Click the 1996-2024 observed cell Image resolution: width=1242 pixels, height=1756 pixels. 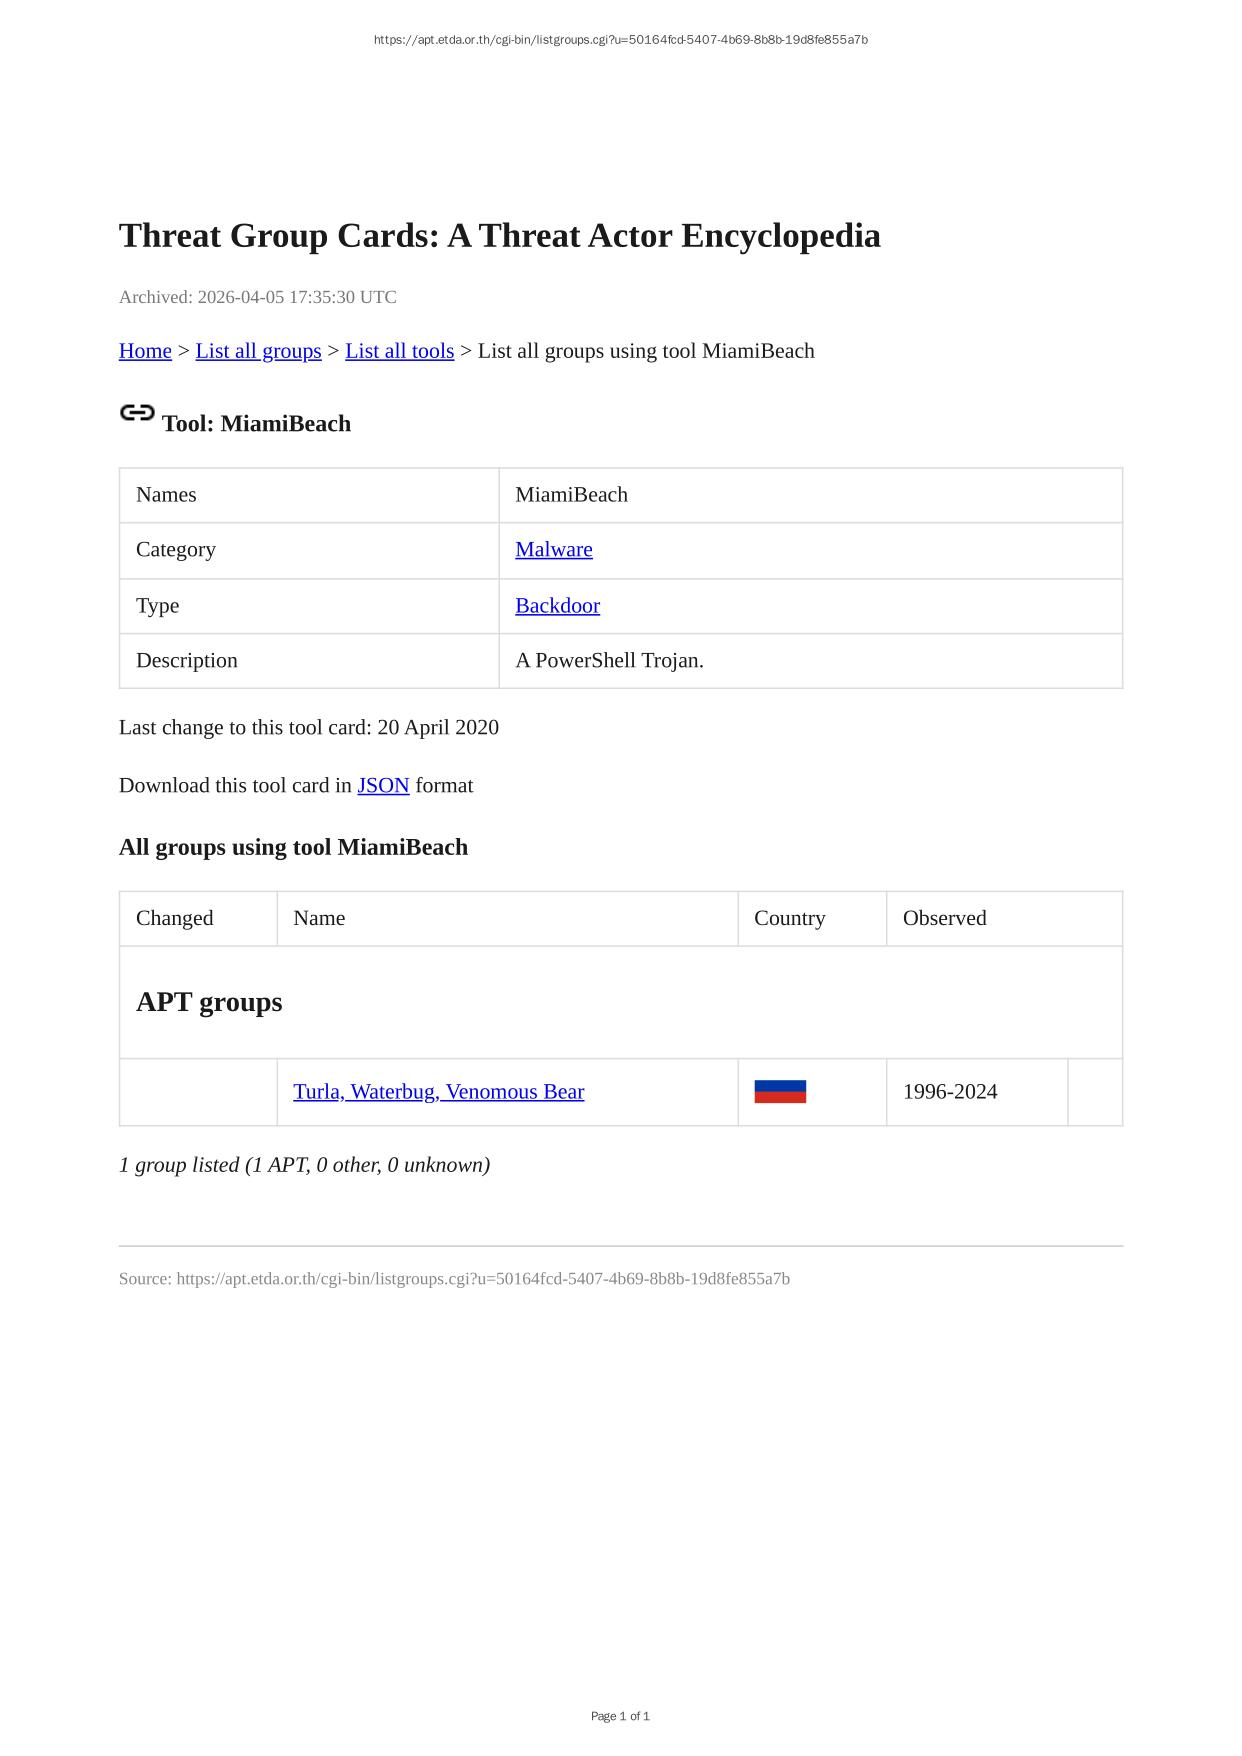950,1092
